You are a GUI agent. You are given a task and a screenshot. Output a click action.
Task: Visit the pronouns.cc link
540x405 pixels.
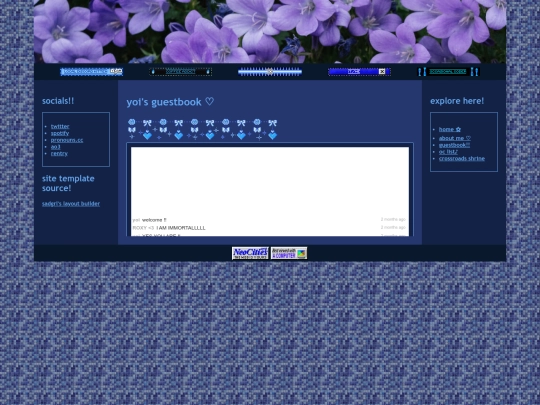coord(67,140)
